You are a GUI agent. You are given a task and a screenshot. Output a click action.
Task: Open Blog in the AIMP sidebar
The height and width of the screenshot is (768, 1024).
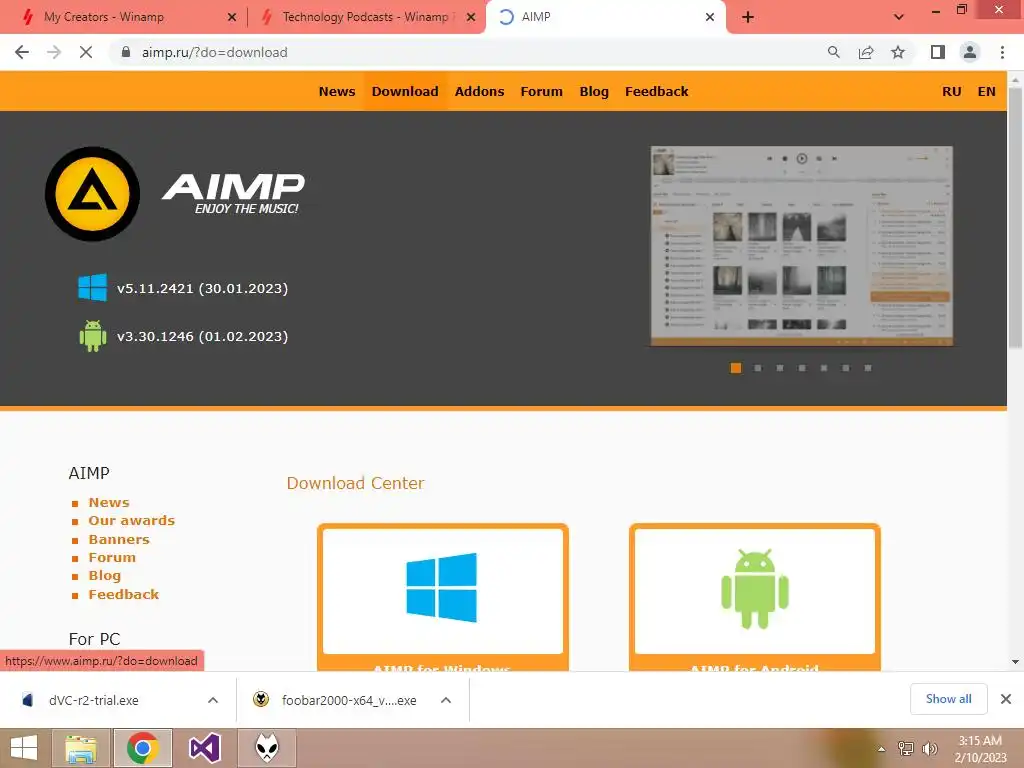104,575
